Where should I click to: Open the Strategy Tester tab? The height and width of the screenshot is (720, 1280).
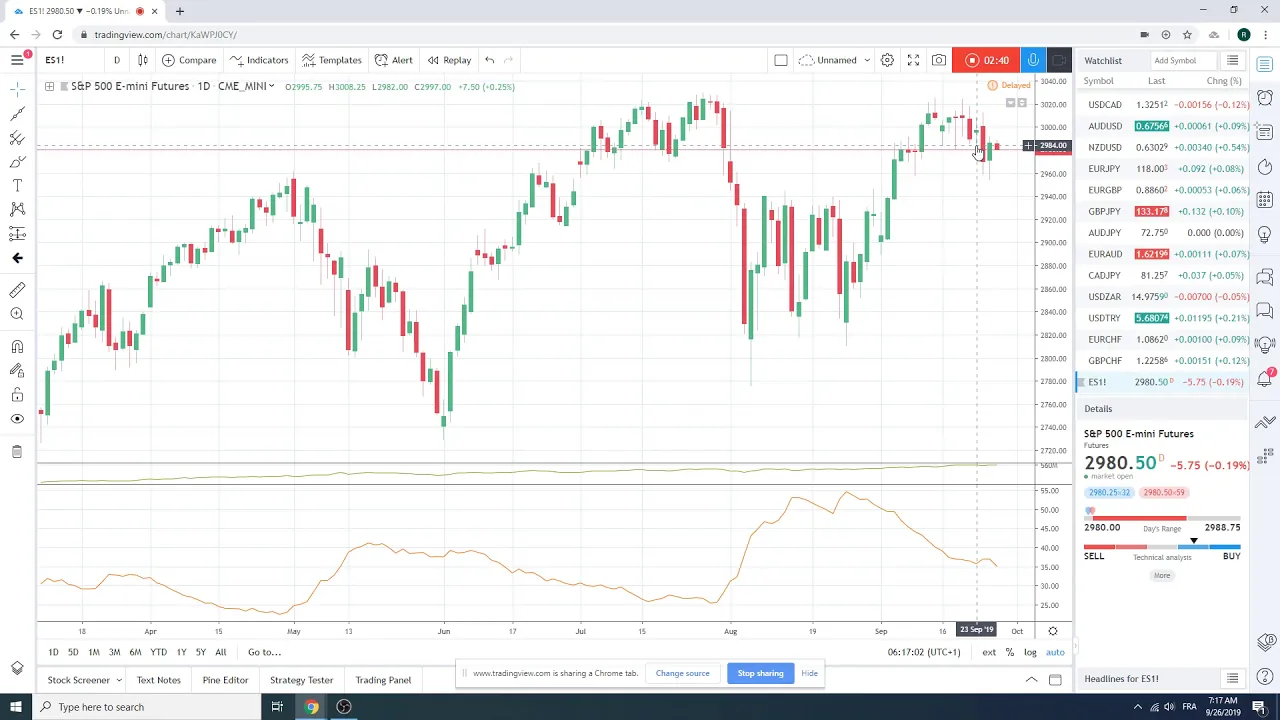(301, 680)
